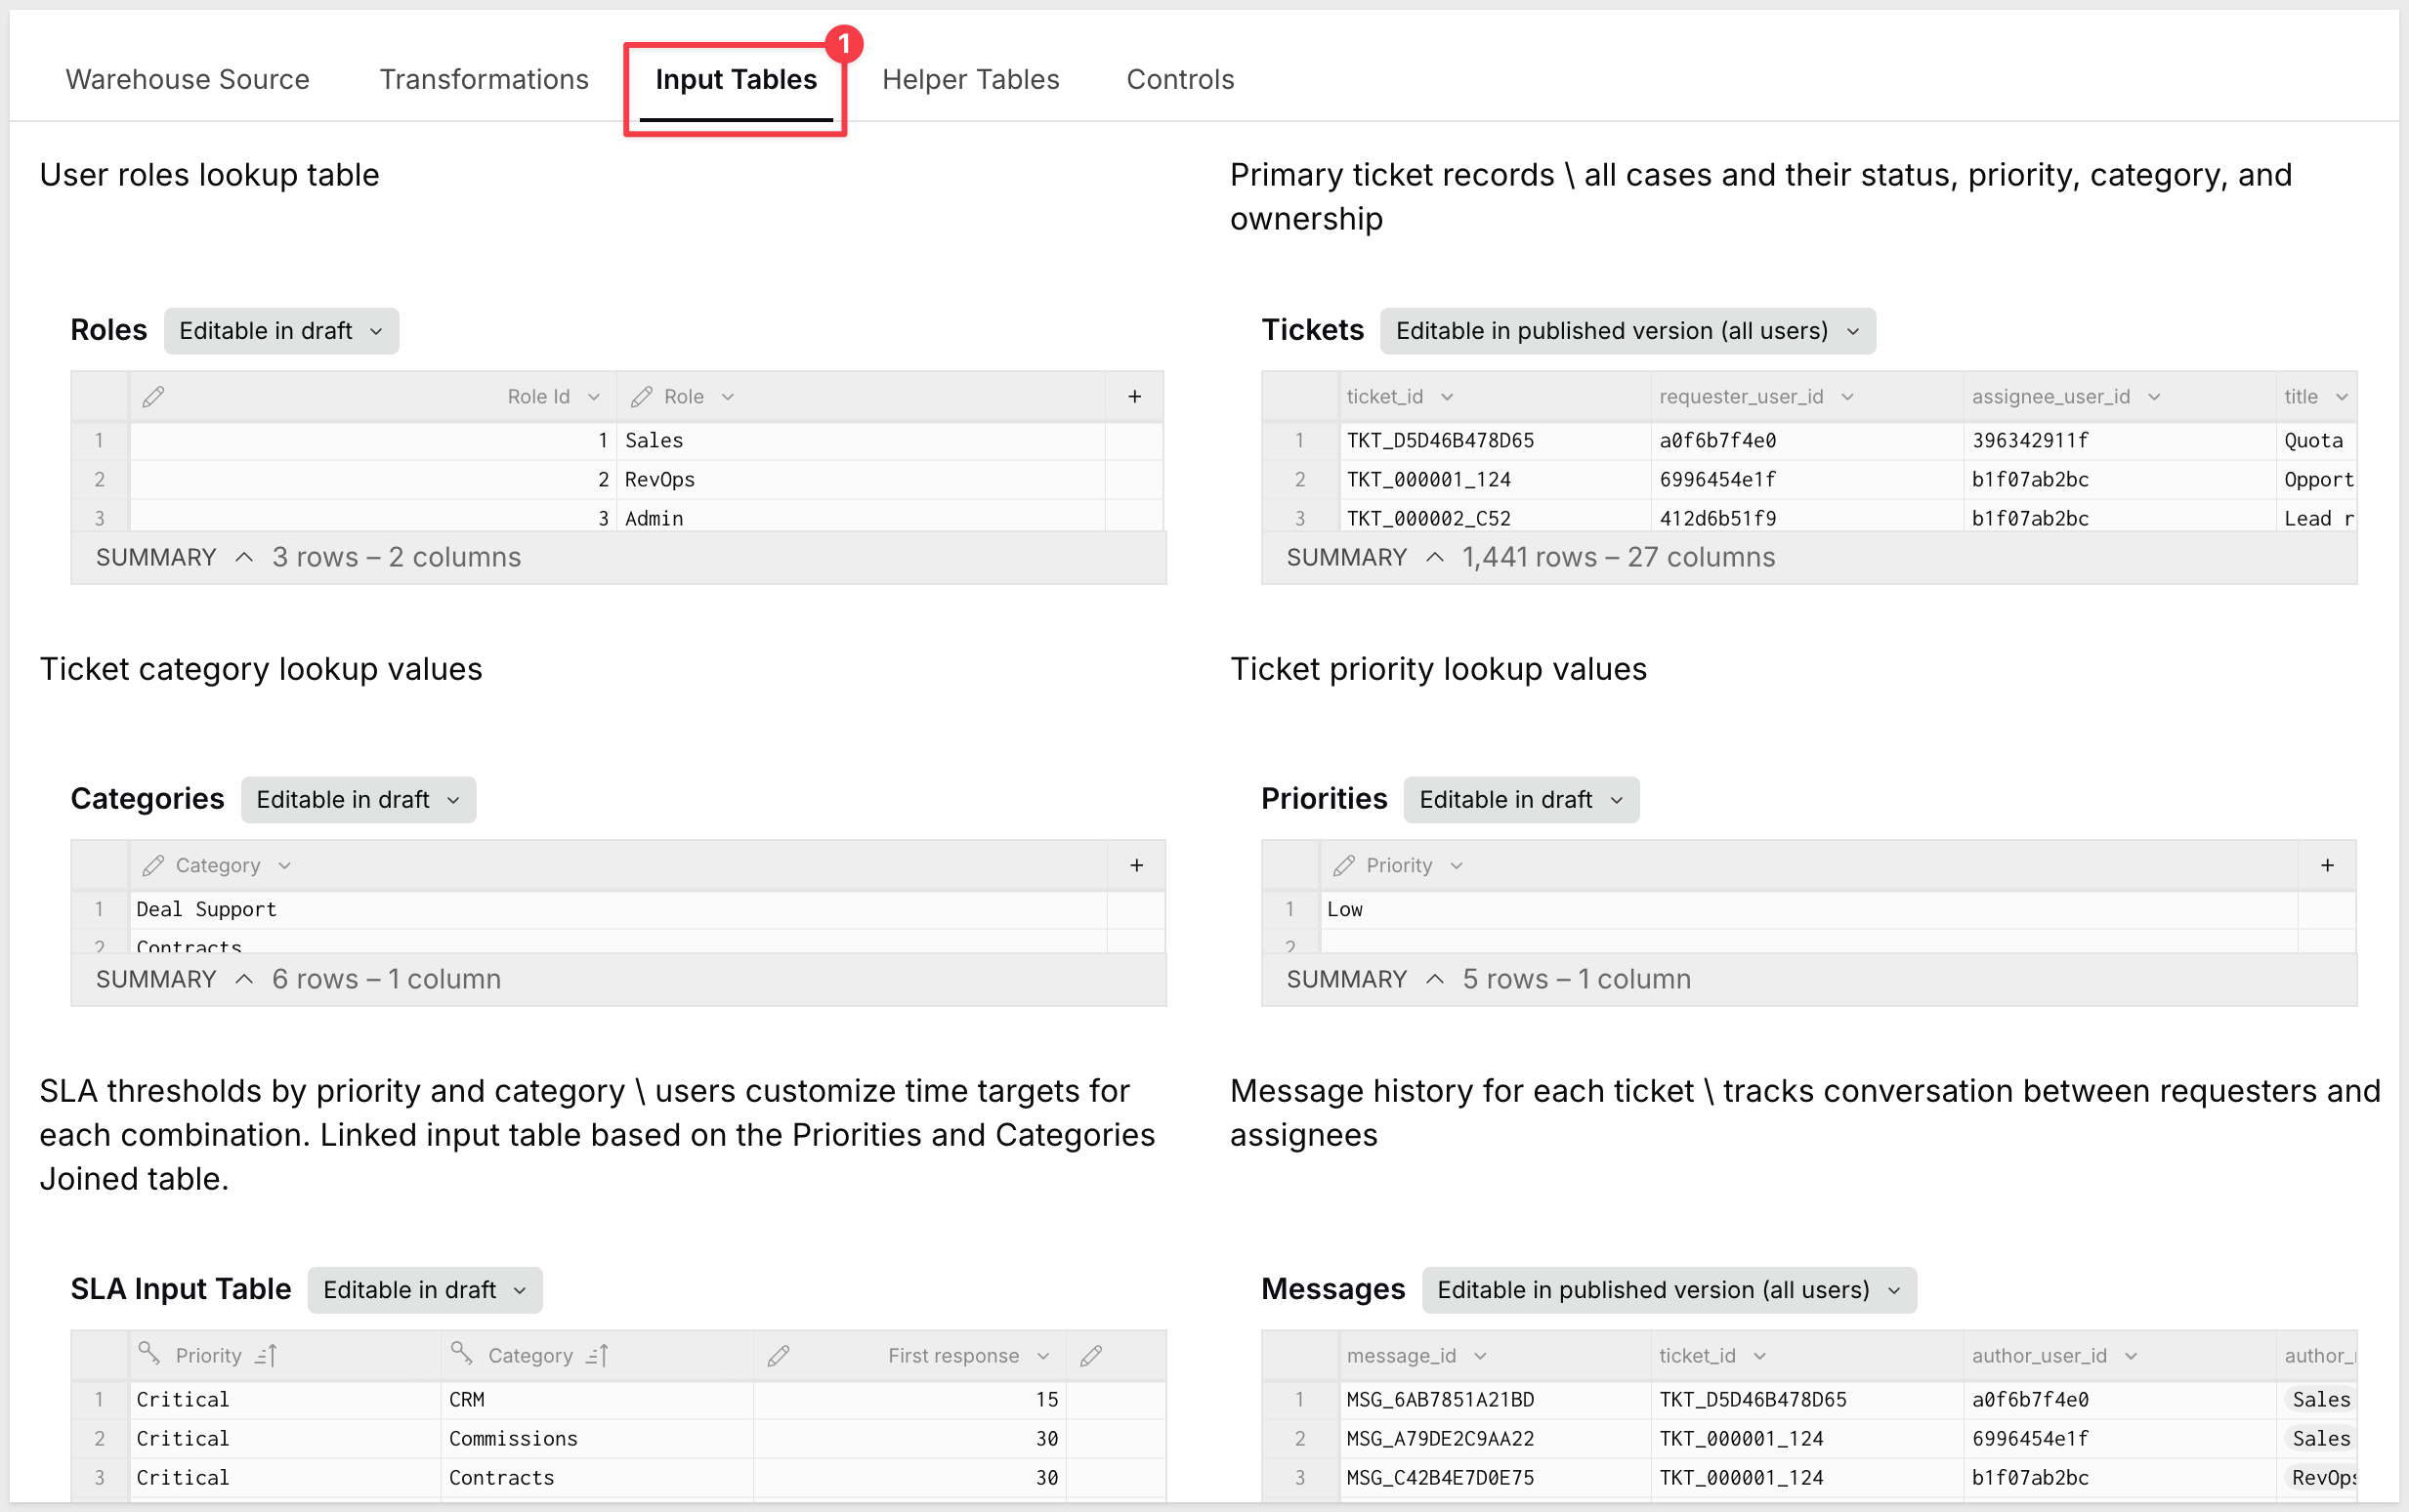Click the key icon on SLA Category column

[x=461, y=1354]
